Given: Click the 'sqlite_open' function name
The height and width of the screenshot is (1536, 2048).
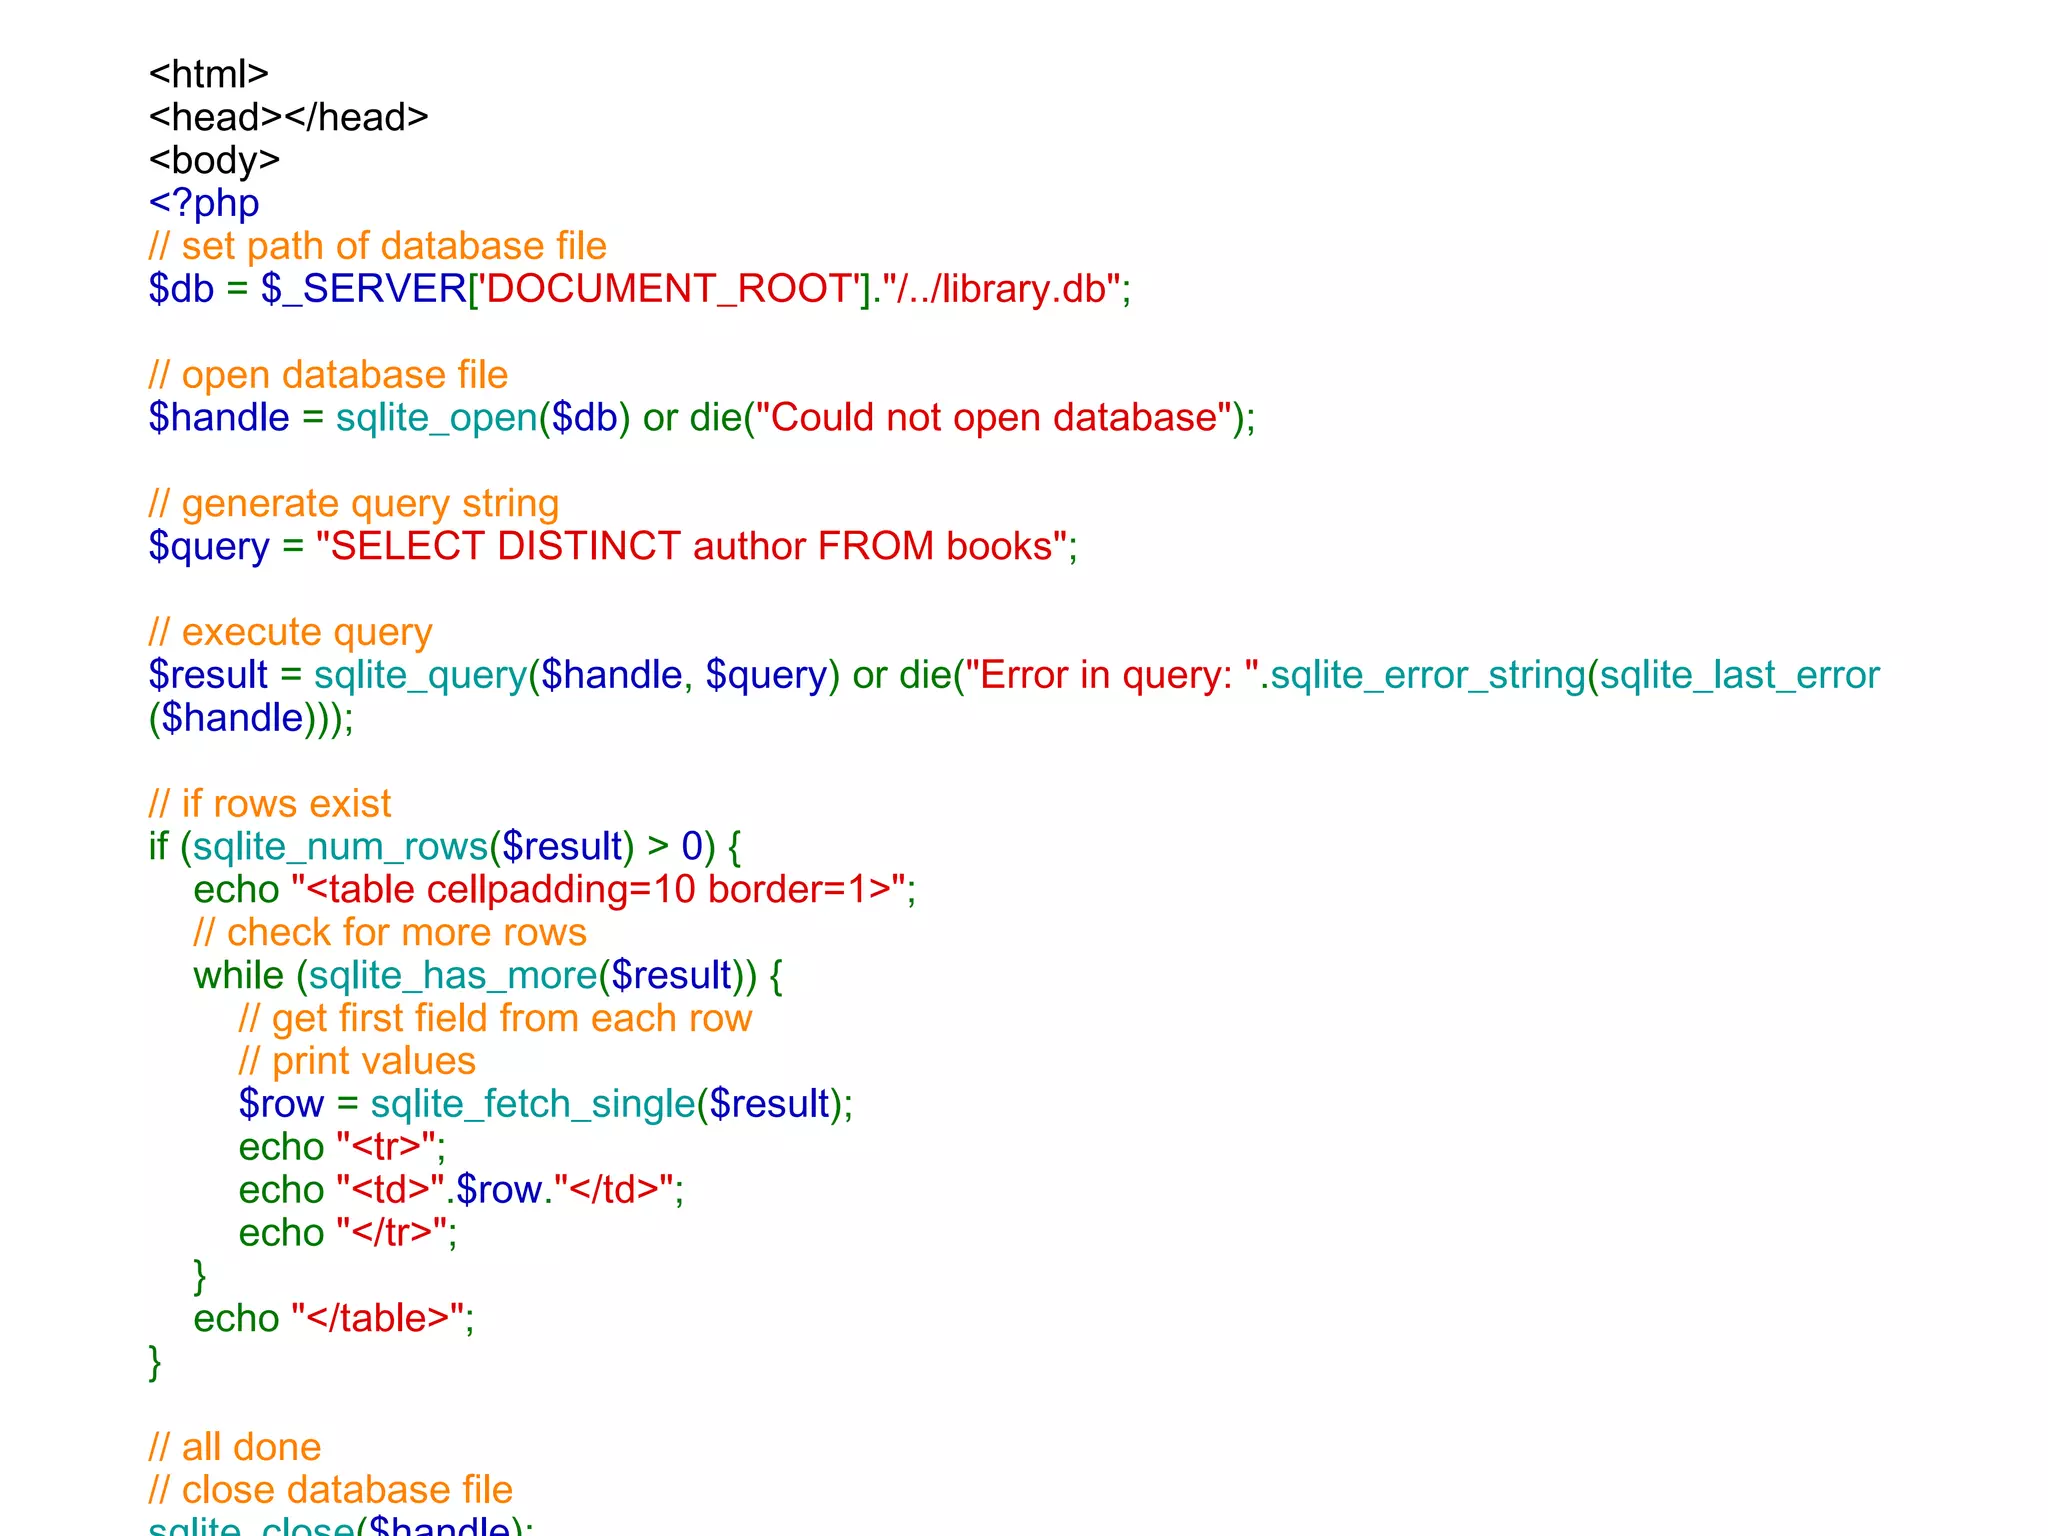Looking at the screenshot, I should [x=437, y=418].
